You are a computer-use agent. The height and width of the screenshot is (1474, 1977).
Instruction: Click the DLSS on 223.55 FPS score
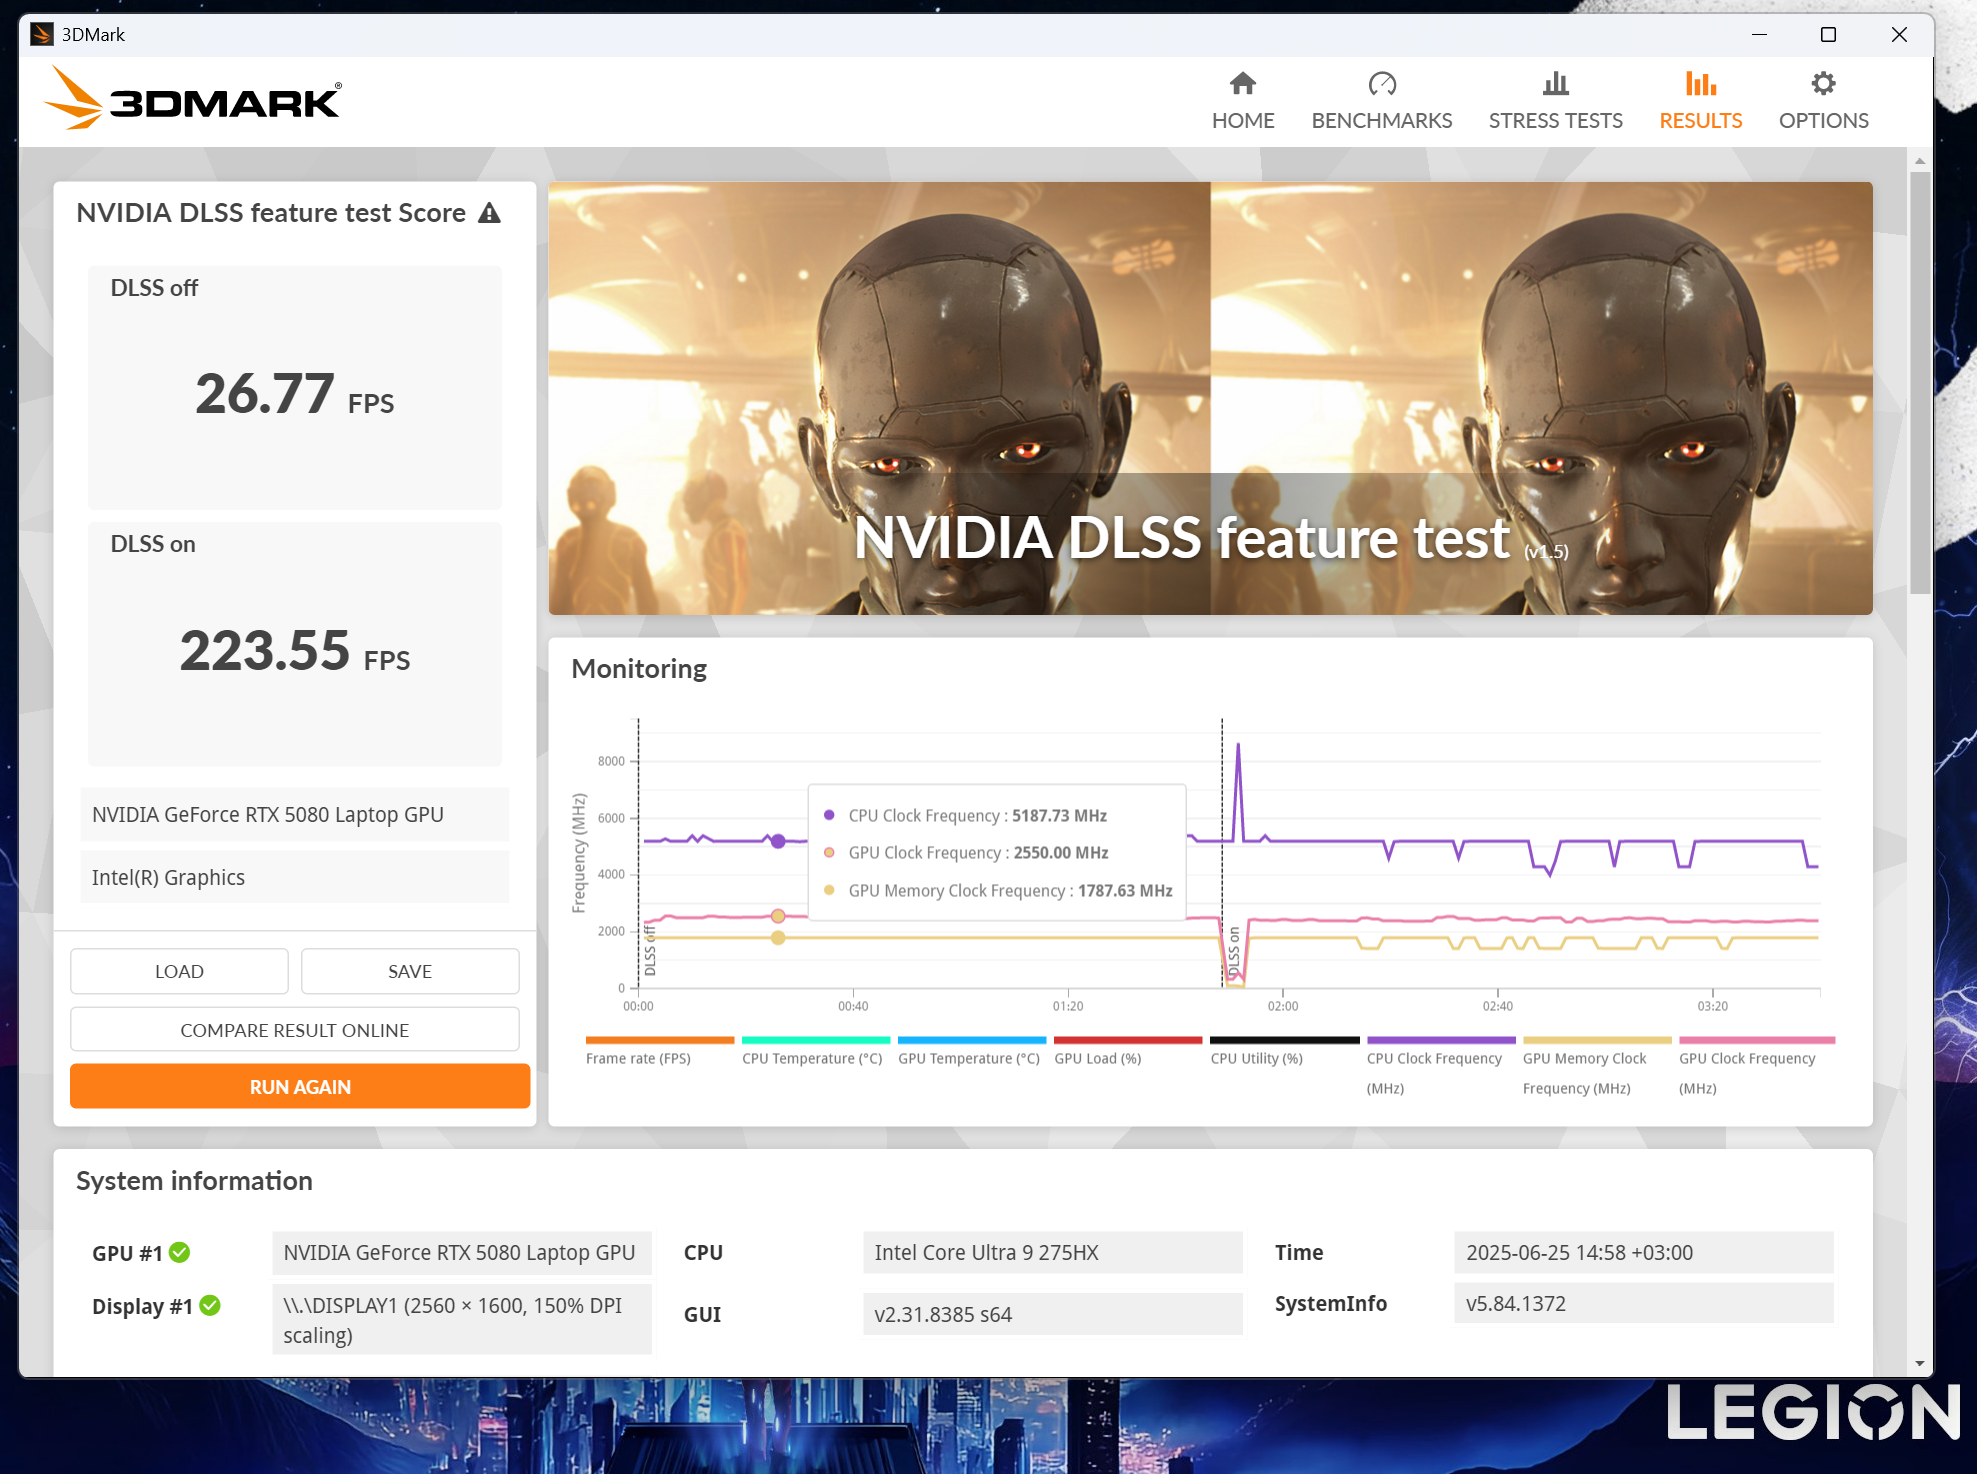[295, 650]
